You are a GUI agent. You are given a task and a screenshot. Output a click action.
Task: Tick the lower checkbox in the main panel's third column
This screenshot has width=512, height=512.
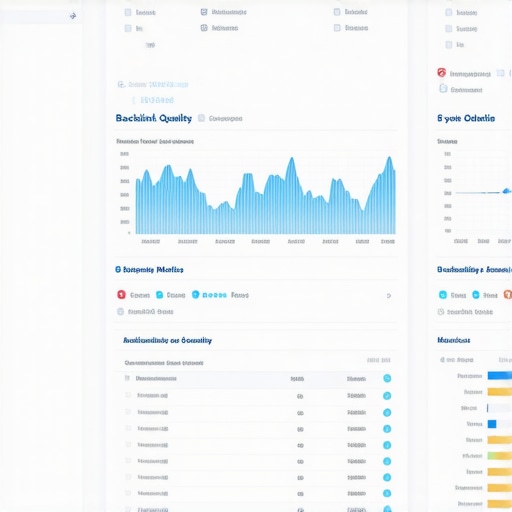[x=337, y=28]
